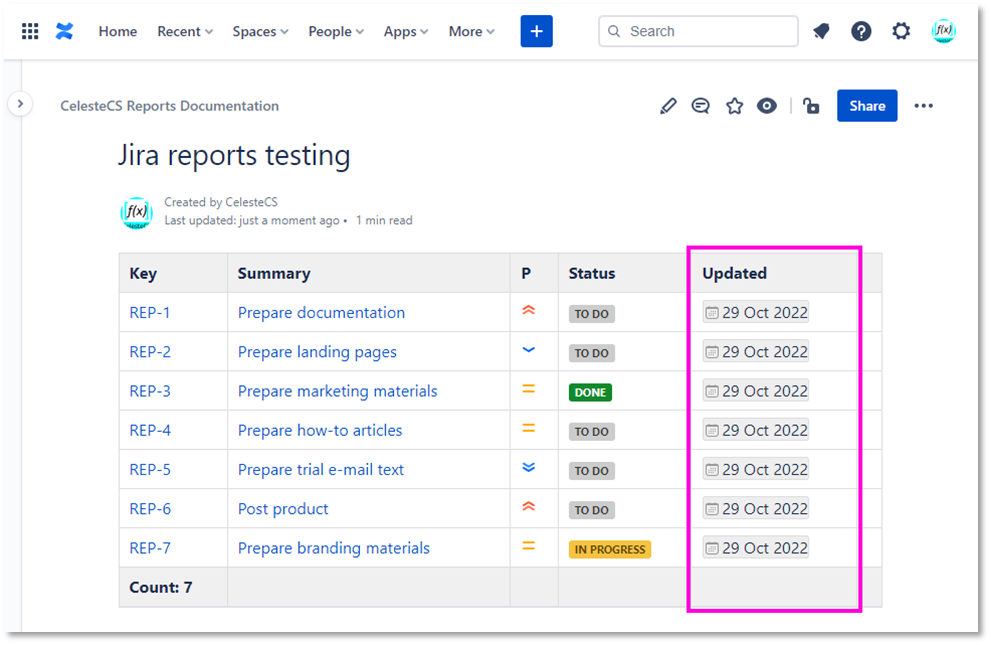991x645 pixels.
Task: Click the pencil edit page icon
Action: point(668,106)
